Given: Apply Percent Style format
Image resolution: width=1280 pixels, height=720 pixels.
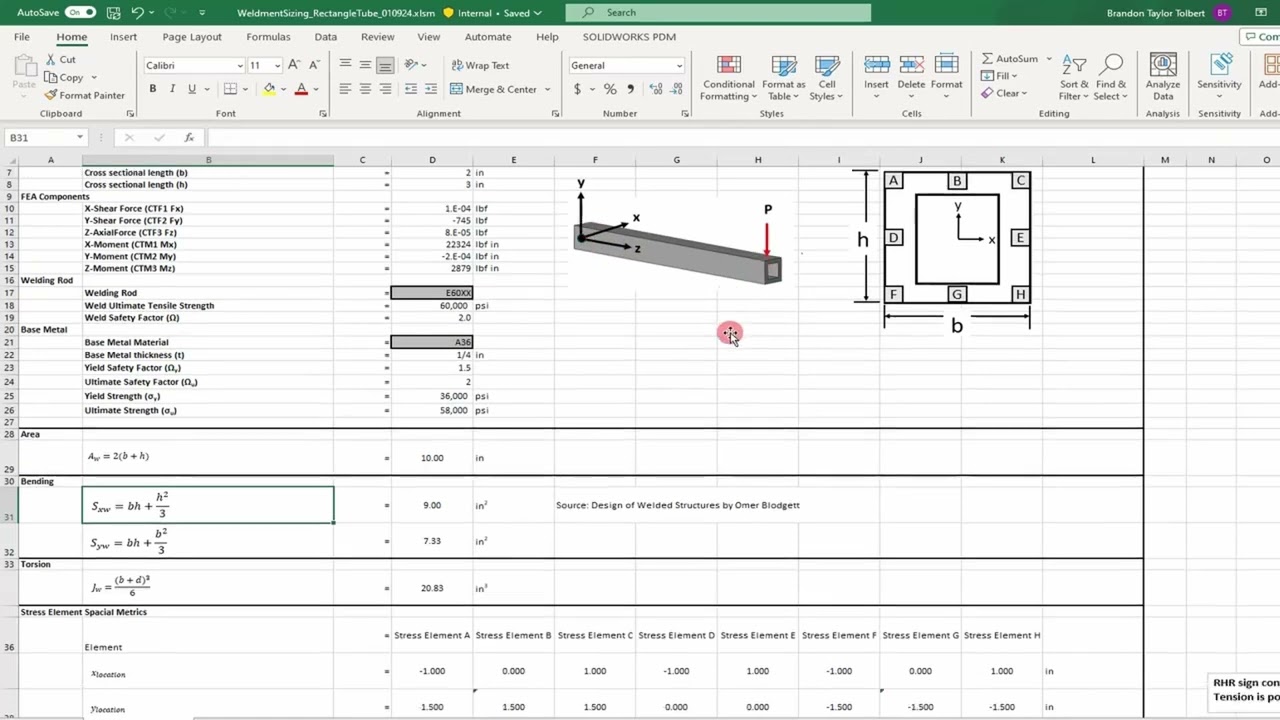Looking at the screenshot, I should [x=610, y=89].
